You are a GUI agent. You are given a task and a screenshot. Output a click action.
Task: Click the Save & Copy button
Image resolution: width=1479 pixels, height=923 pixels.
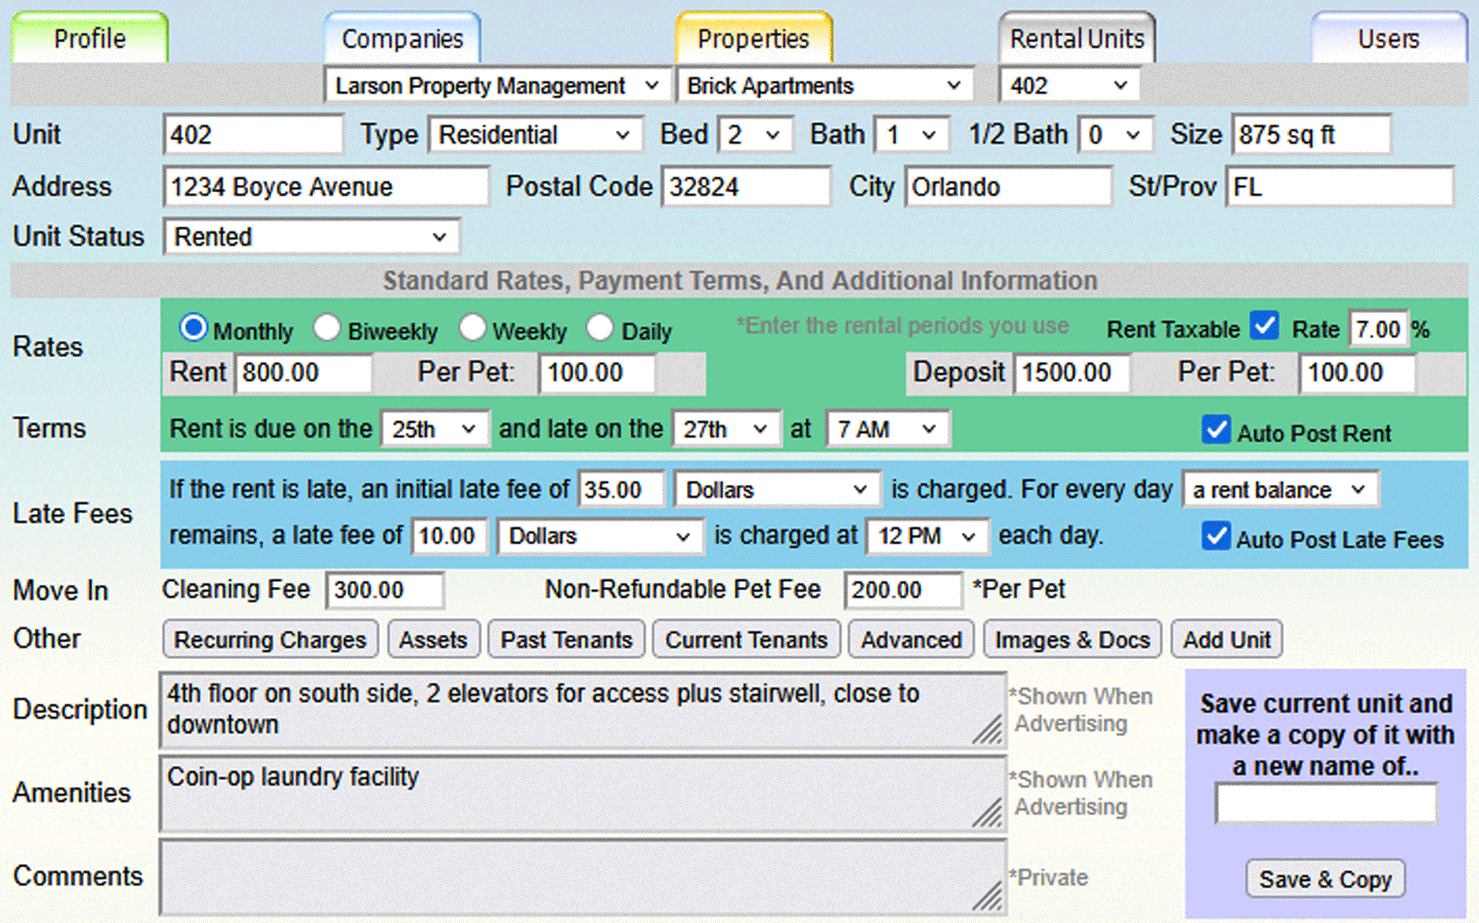pos(1325,879)
